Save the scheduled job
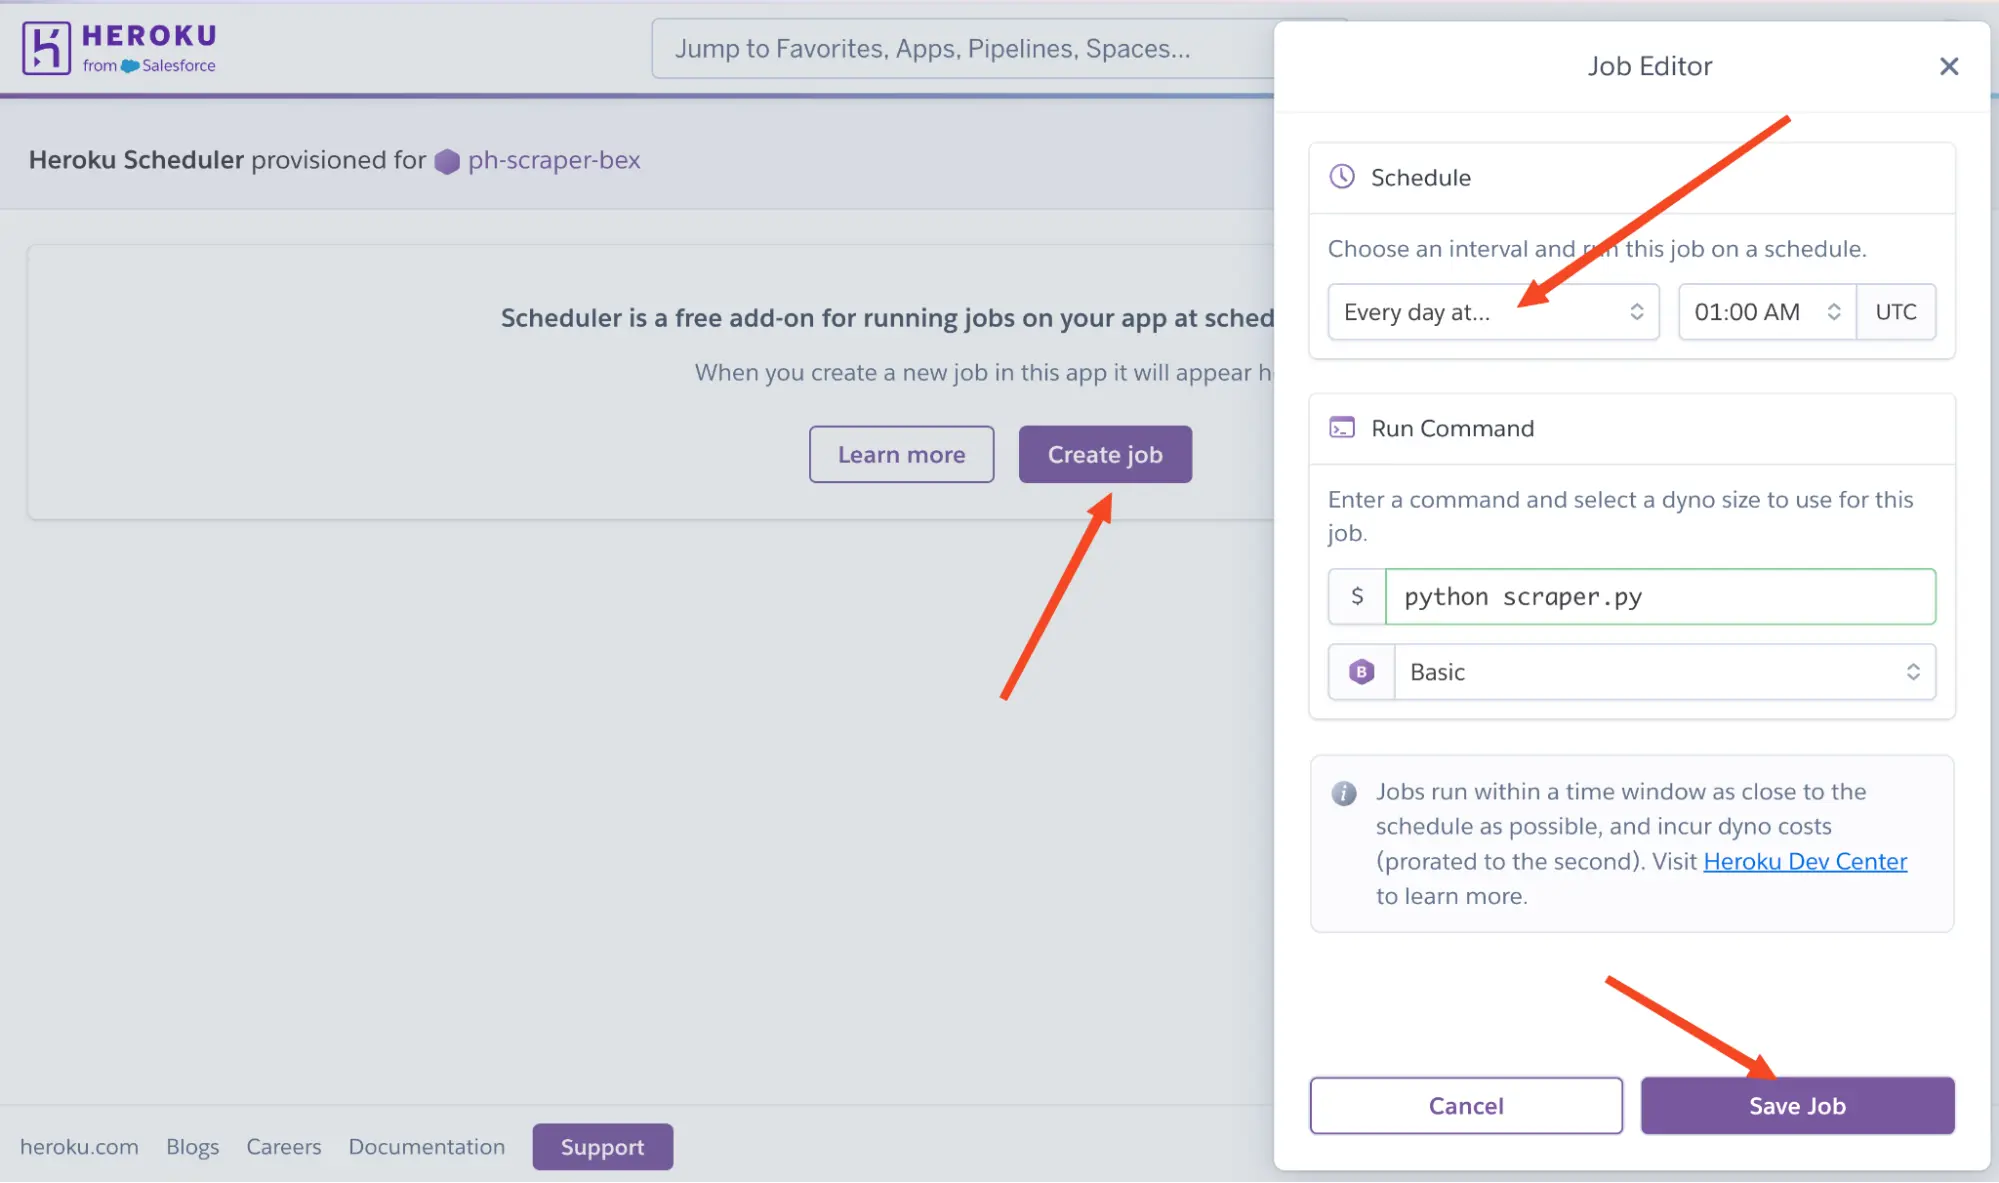Viewport: 1999px width, 1183px height. point(1796,1105)
